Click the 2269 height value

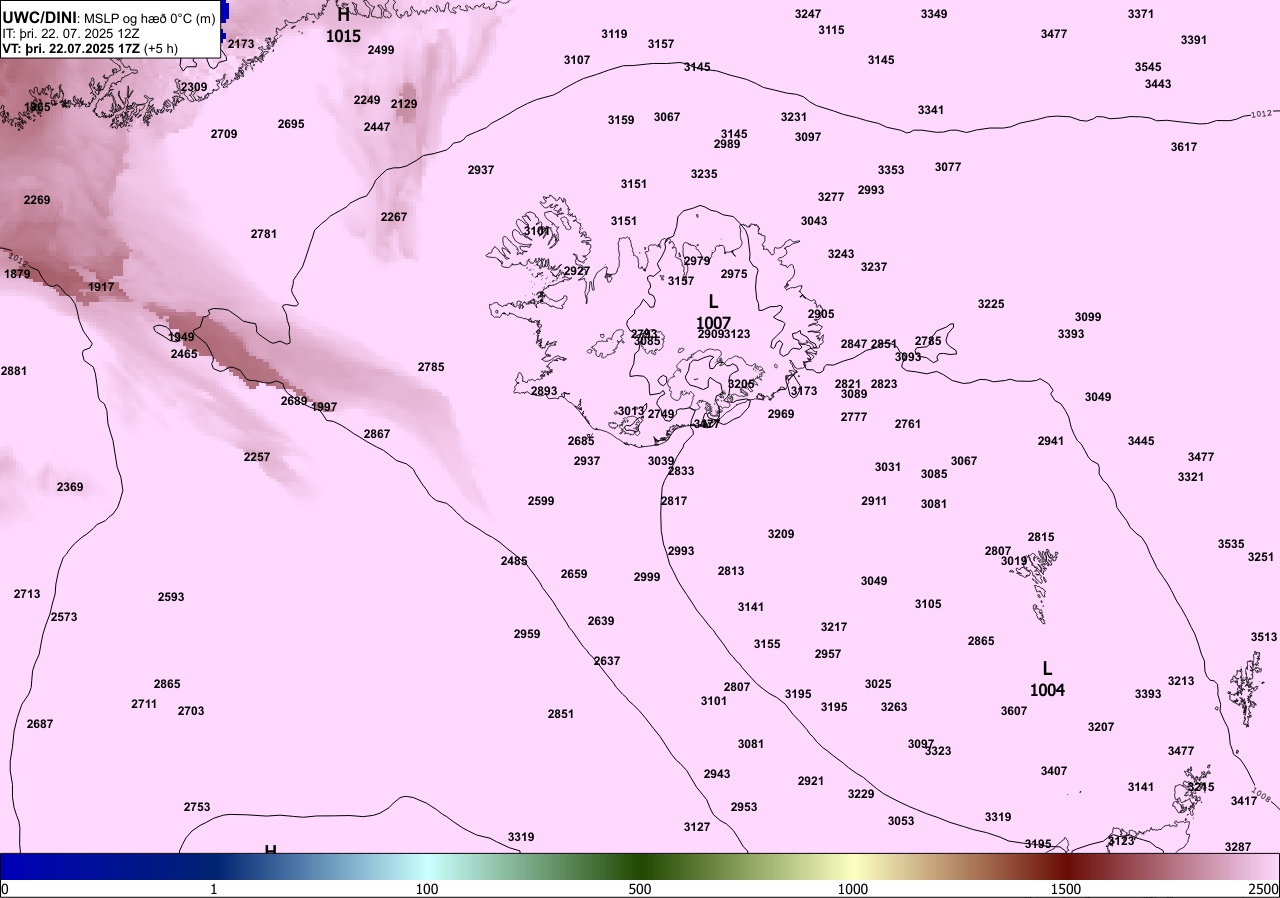[37, 200]
